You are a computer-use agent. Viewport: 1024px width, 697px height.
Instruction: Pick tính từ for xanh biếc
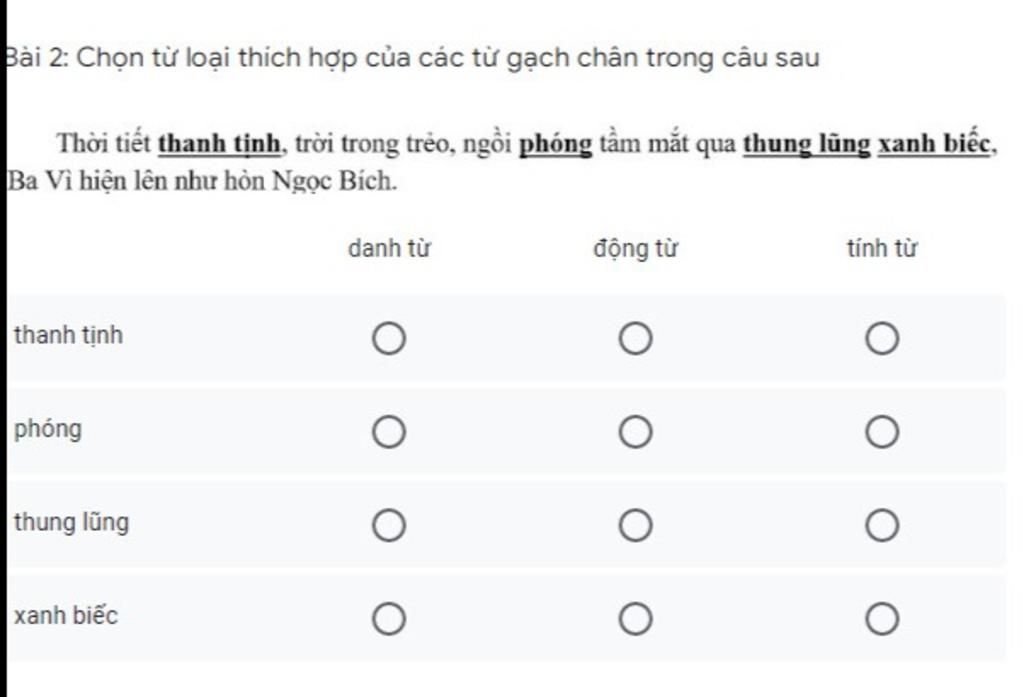point(882,619)
